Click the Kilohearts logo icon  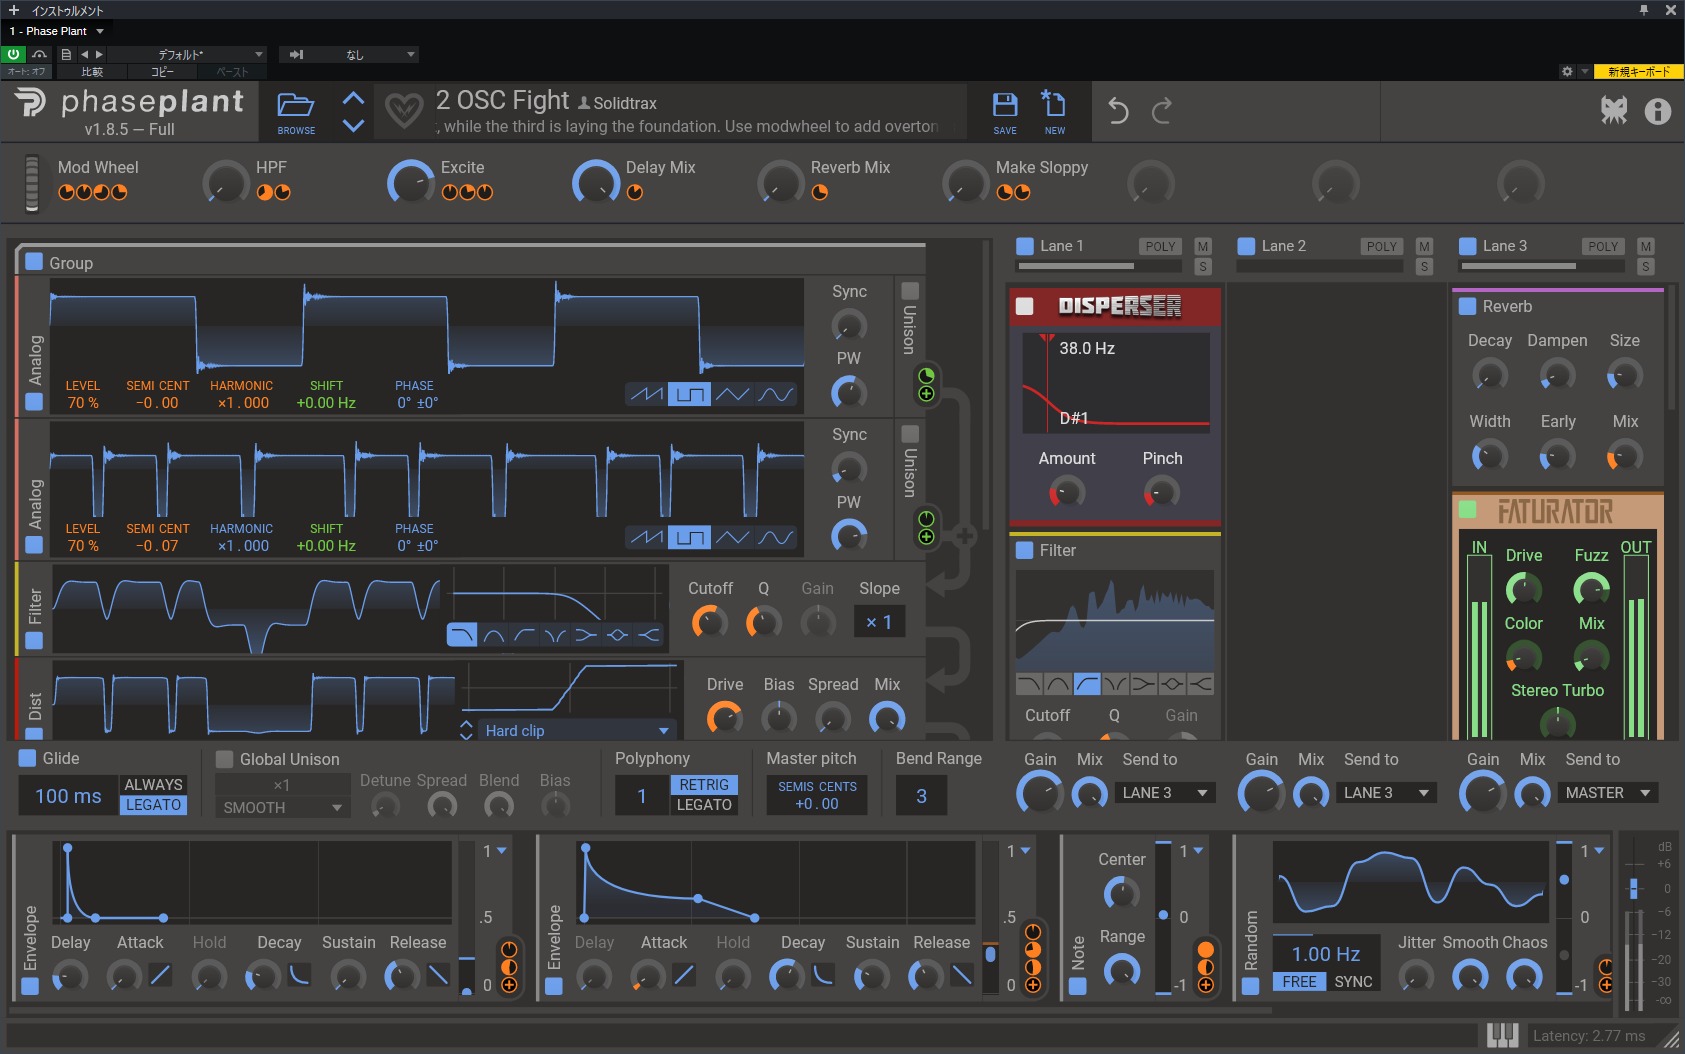click(x=1613, y=111)
